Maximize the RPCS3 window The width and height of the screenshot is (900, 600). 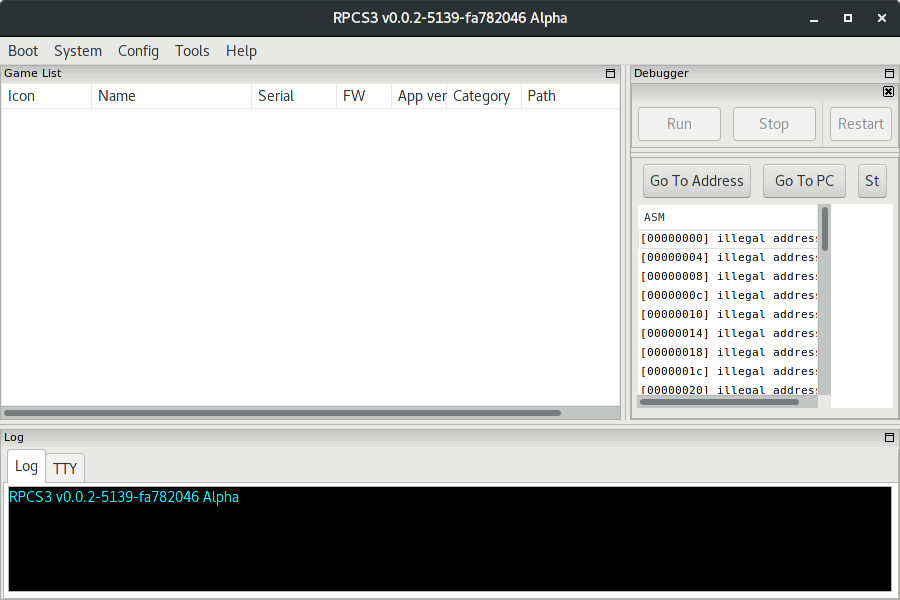[x=848, y=18]
